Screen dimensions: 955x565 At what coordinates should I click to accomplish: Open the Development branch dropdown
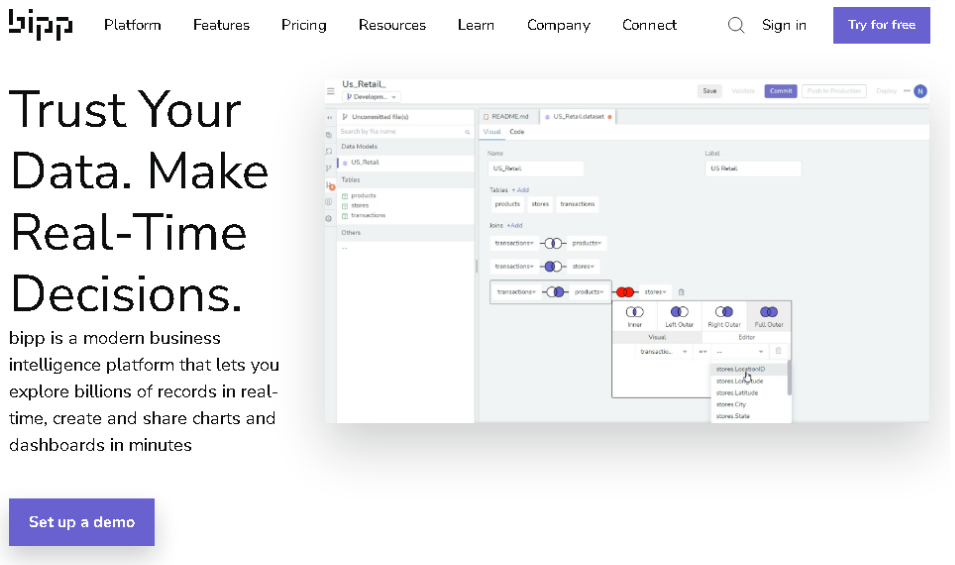pos(371,97)
